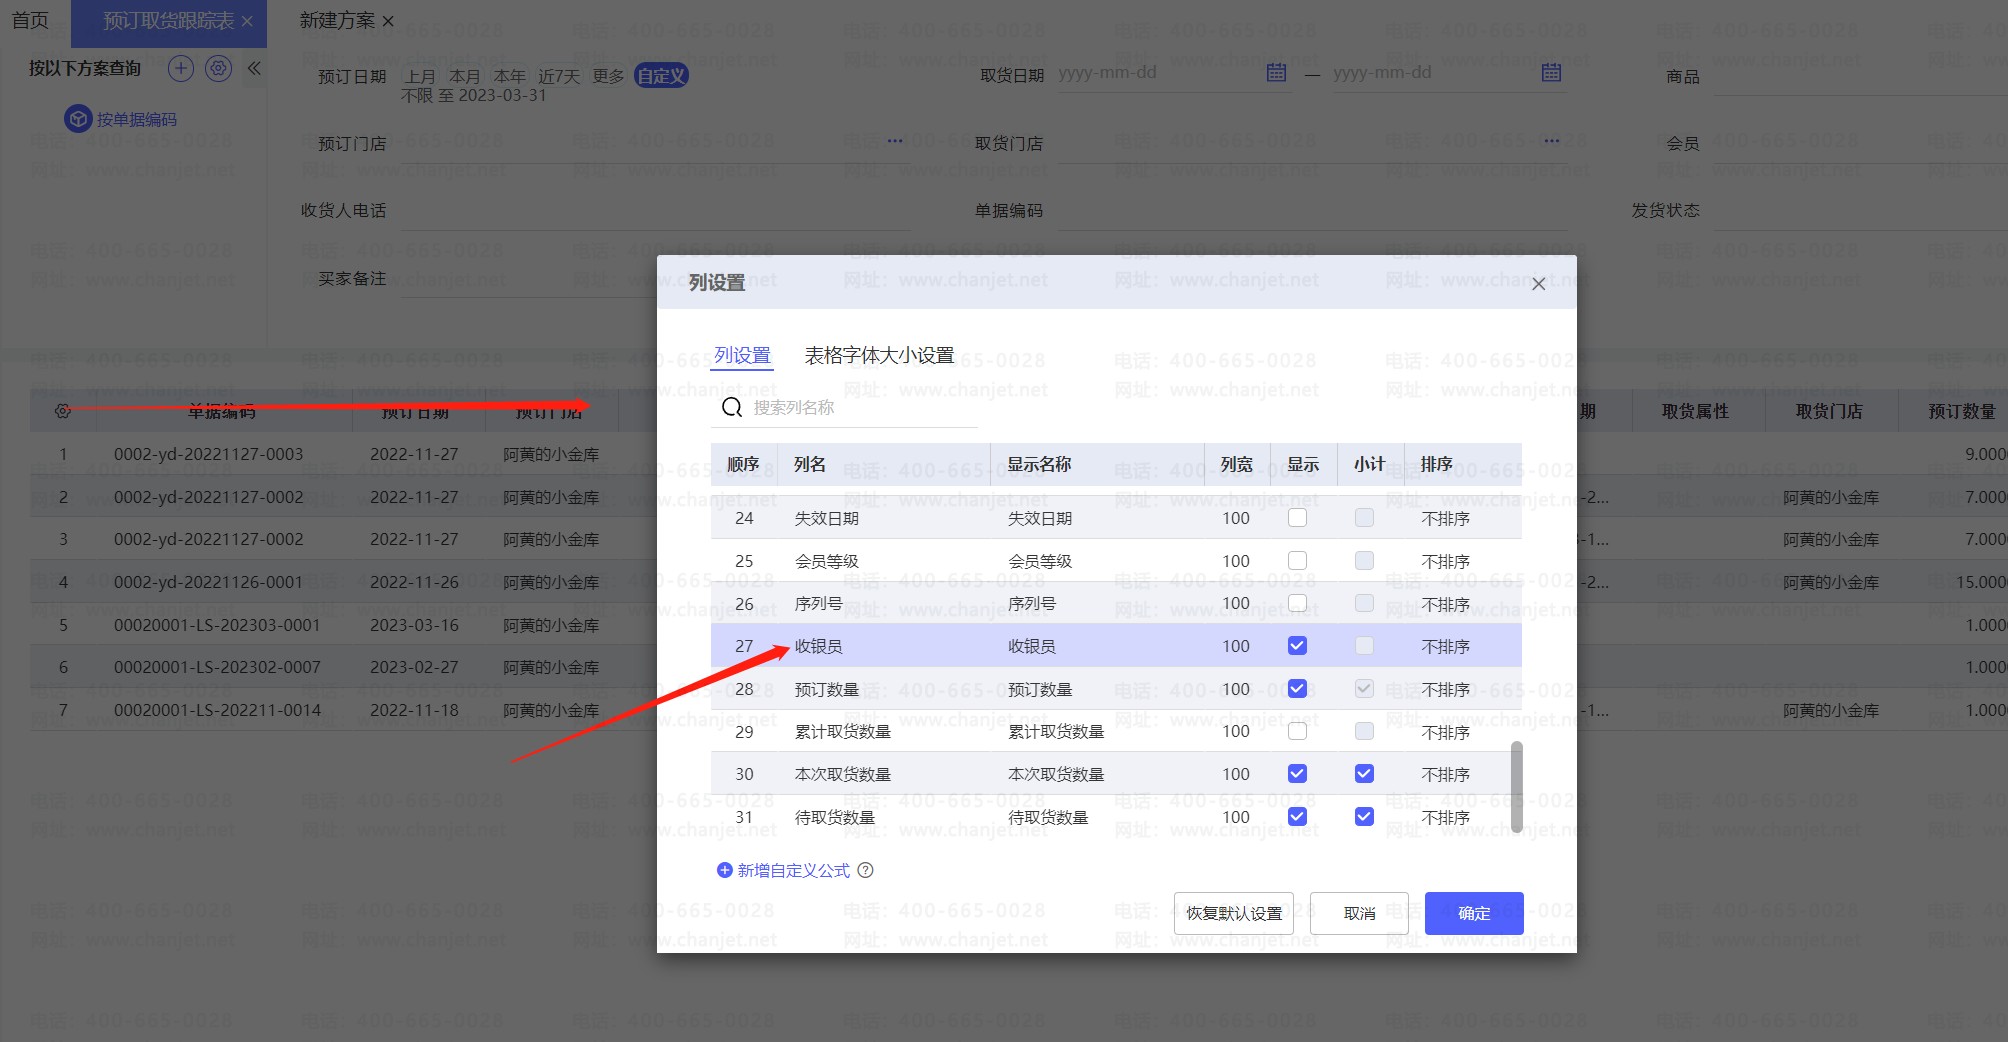Click the 确定 confirm button
2008x1042 pixels.
click(1473, 913)
